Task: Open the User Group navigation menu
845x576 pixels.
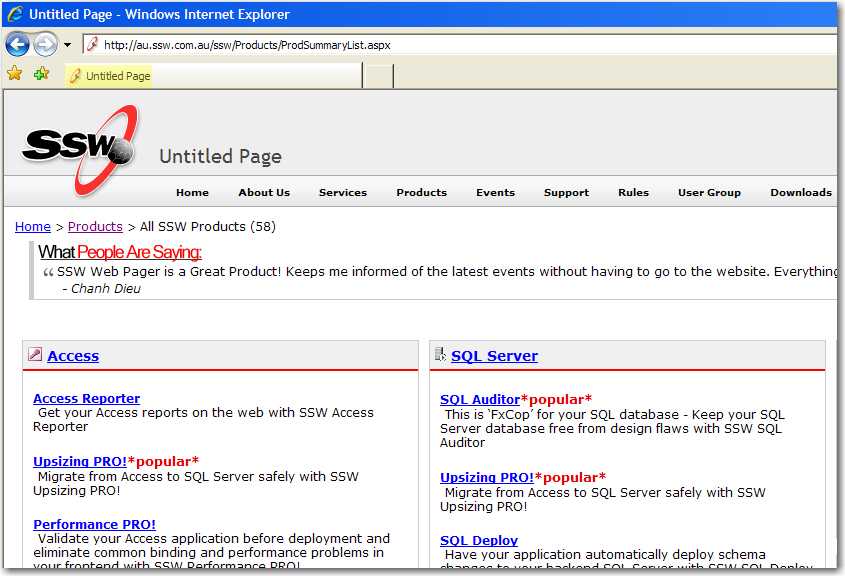Action: coord(709,192)
